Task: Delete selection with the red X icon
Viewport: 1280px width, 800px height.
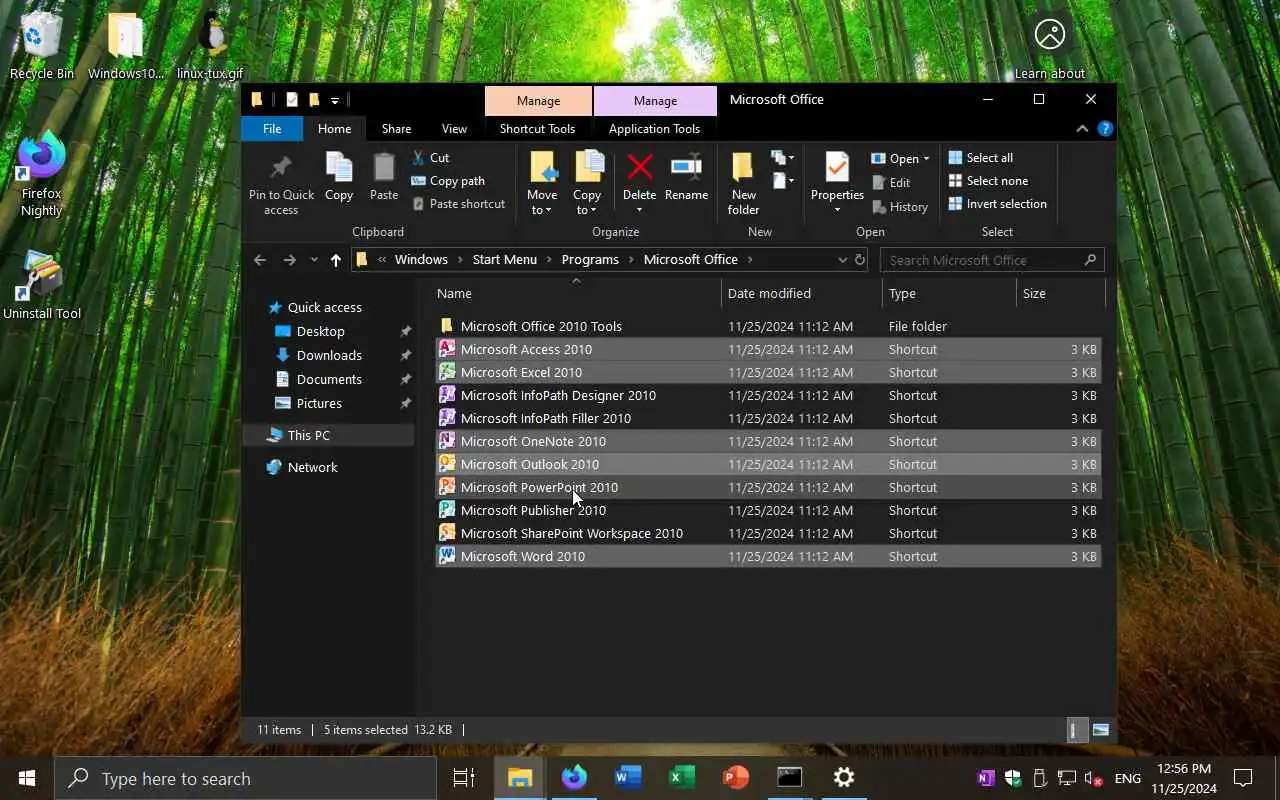Action: click(x=640, y=167)
